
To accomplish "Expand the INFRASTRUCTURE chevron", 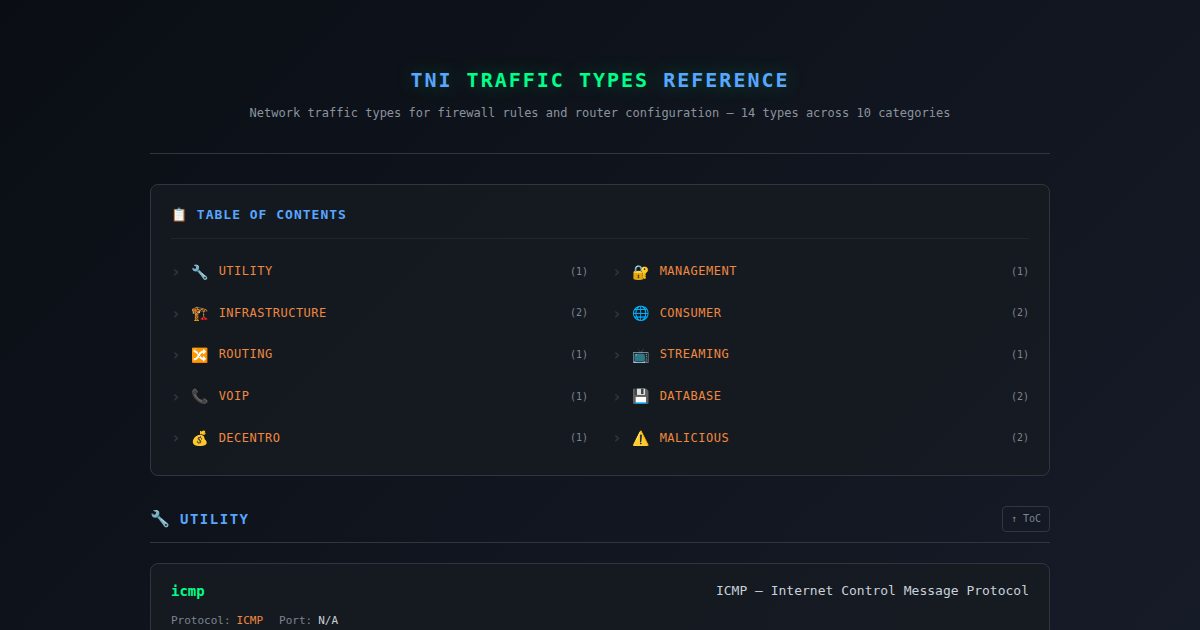I will pyautogui.click(x=176, y=313).
